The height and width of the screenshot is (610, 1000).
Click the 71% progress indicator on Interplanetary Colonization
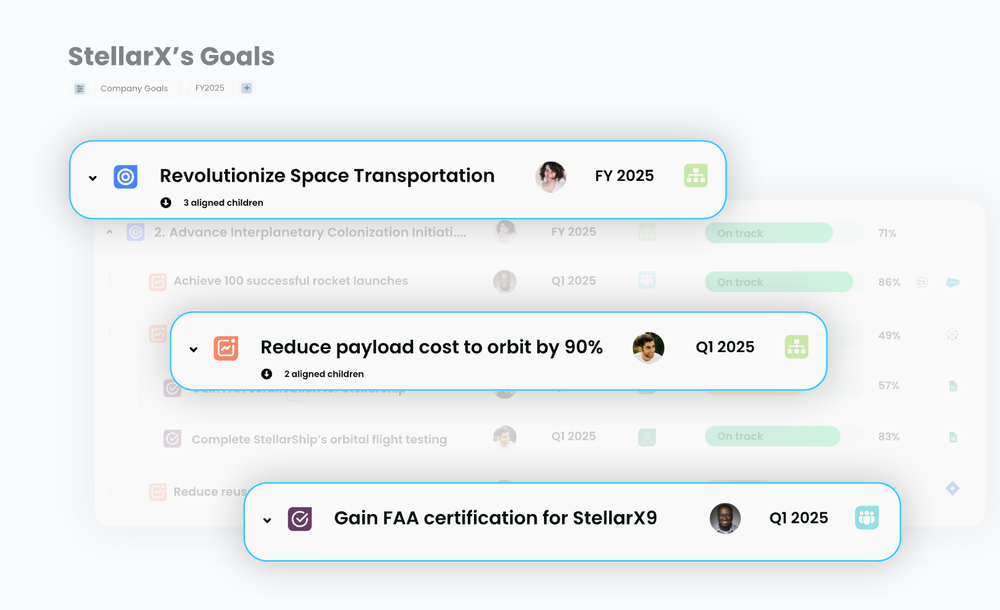(x=888, y=233)
